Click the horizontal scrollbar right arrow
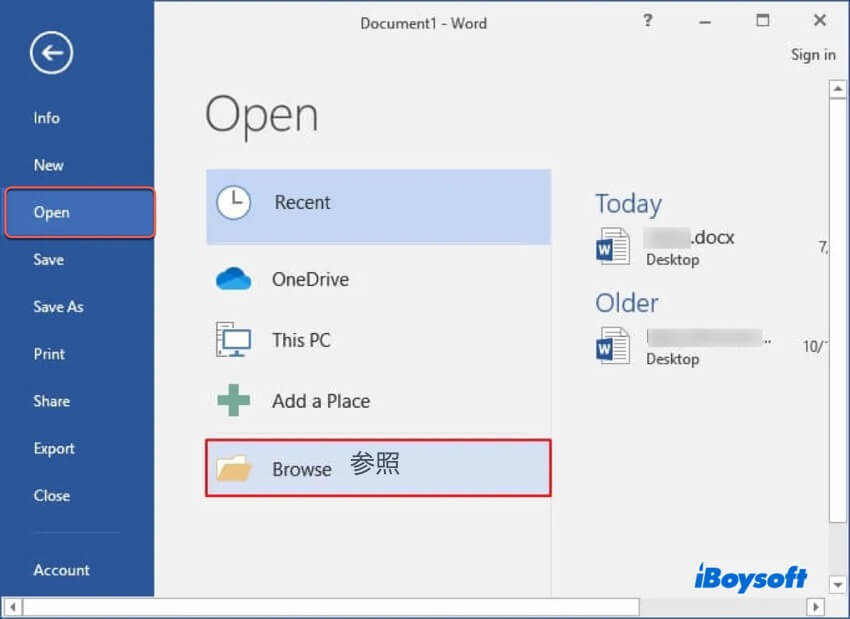The width and height of the screenshot is (850, 619). [816, 607]
